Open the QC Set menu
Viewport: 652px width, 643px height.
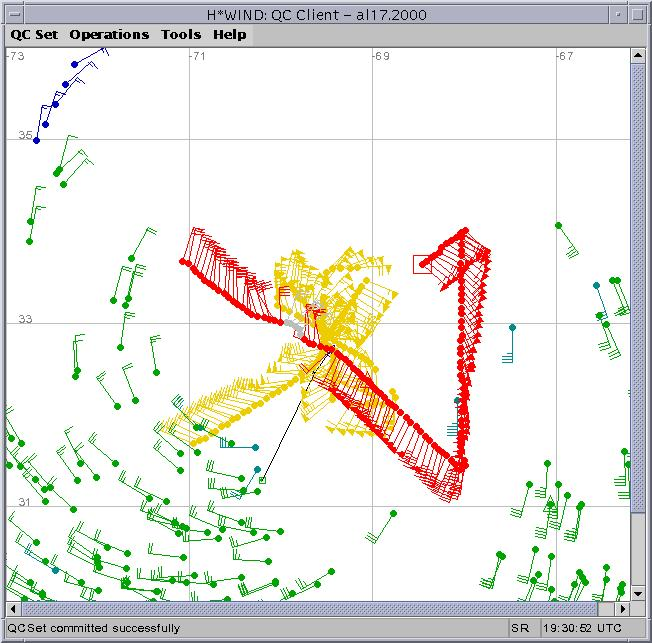point(34,34)
